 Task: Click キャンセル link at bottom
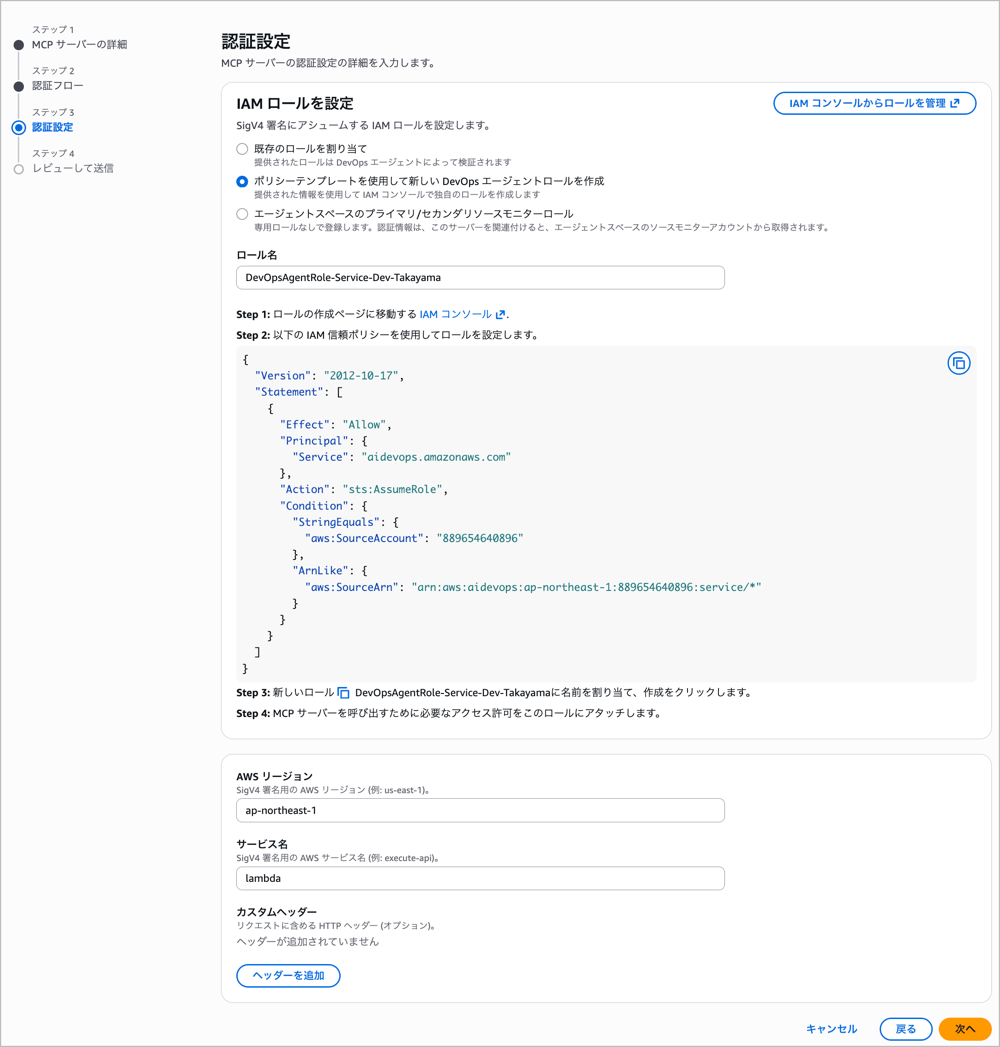(831, 1029)
